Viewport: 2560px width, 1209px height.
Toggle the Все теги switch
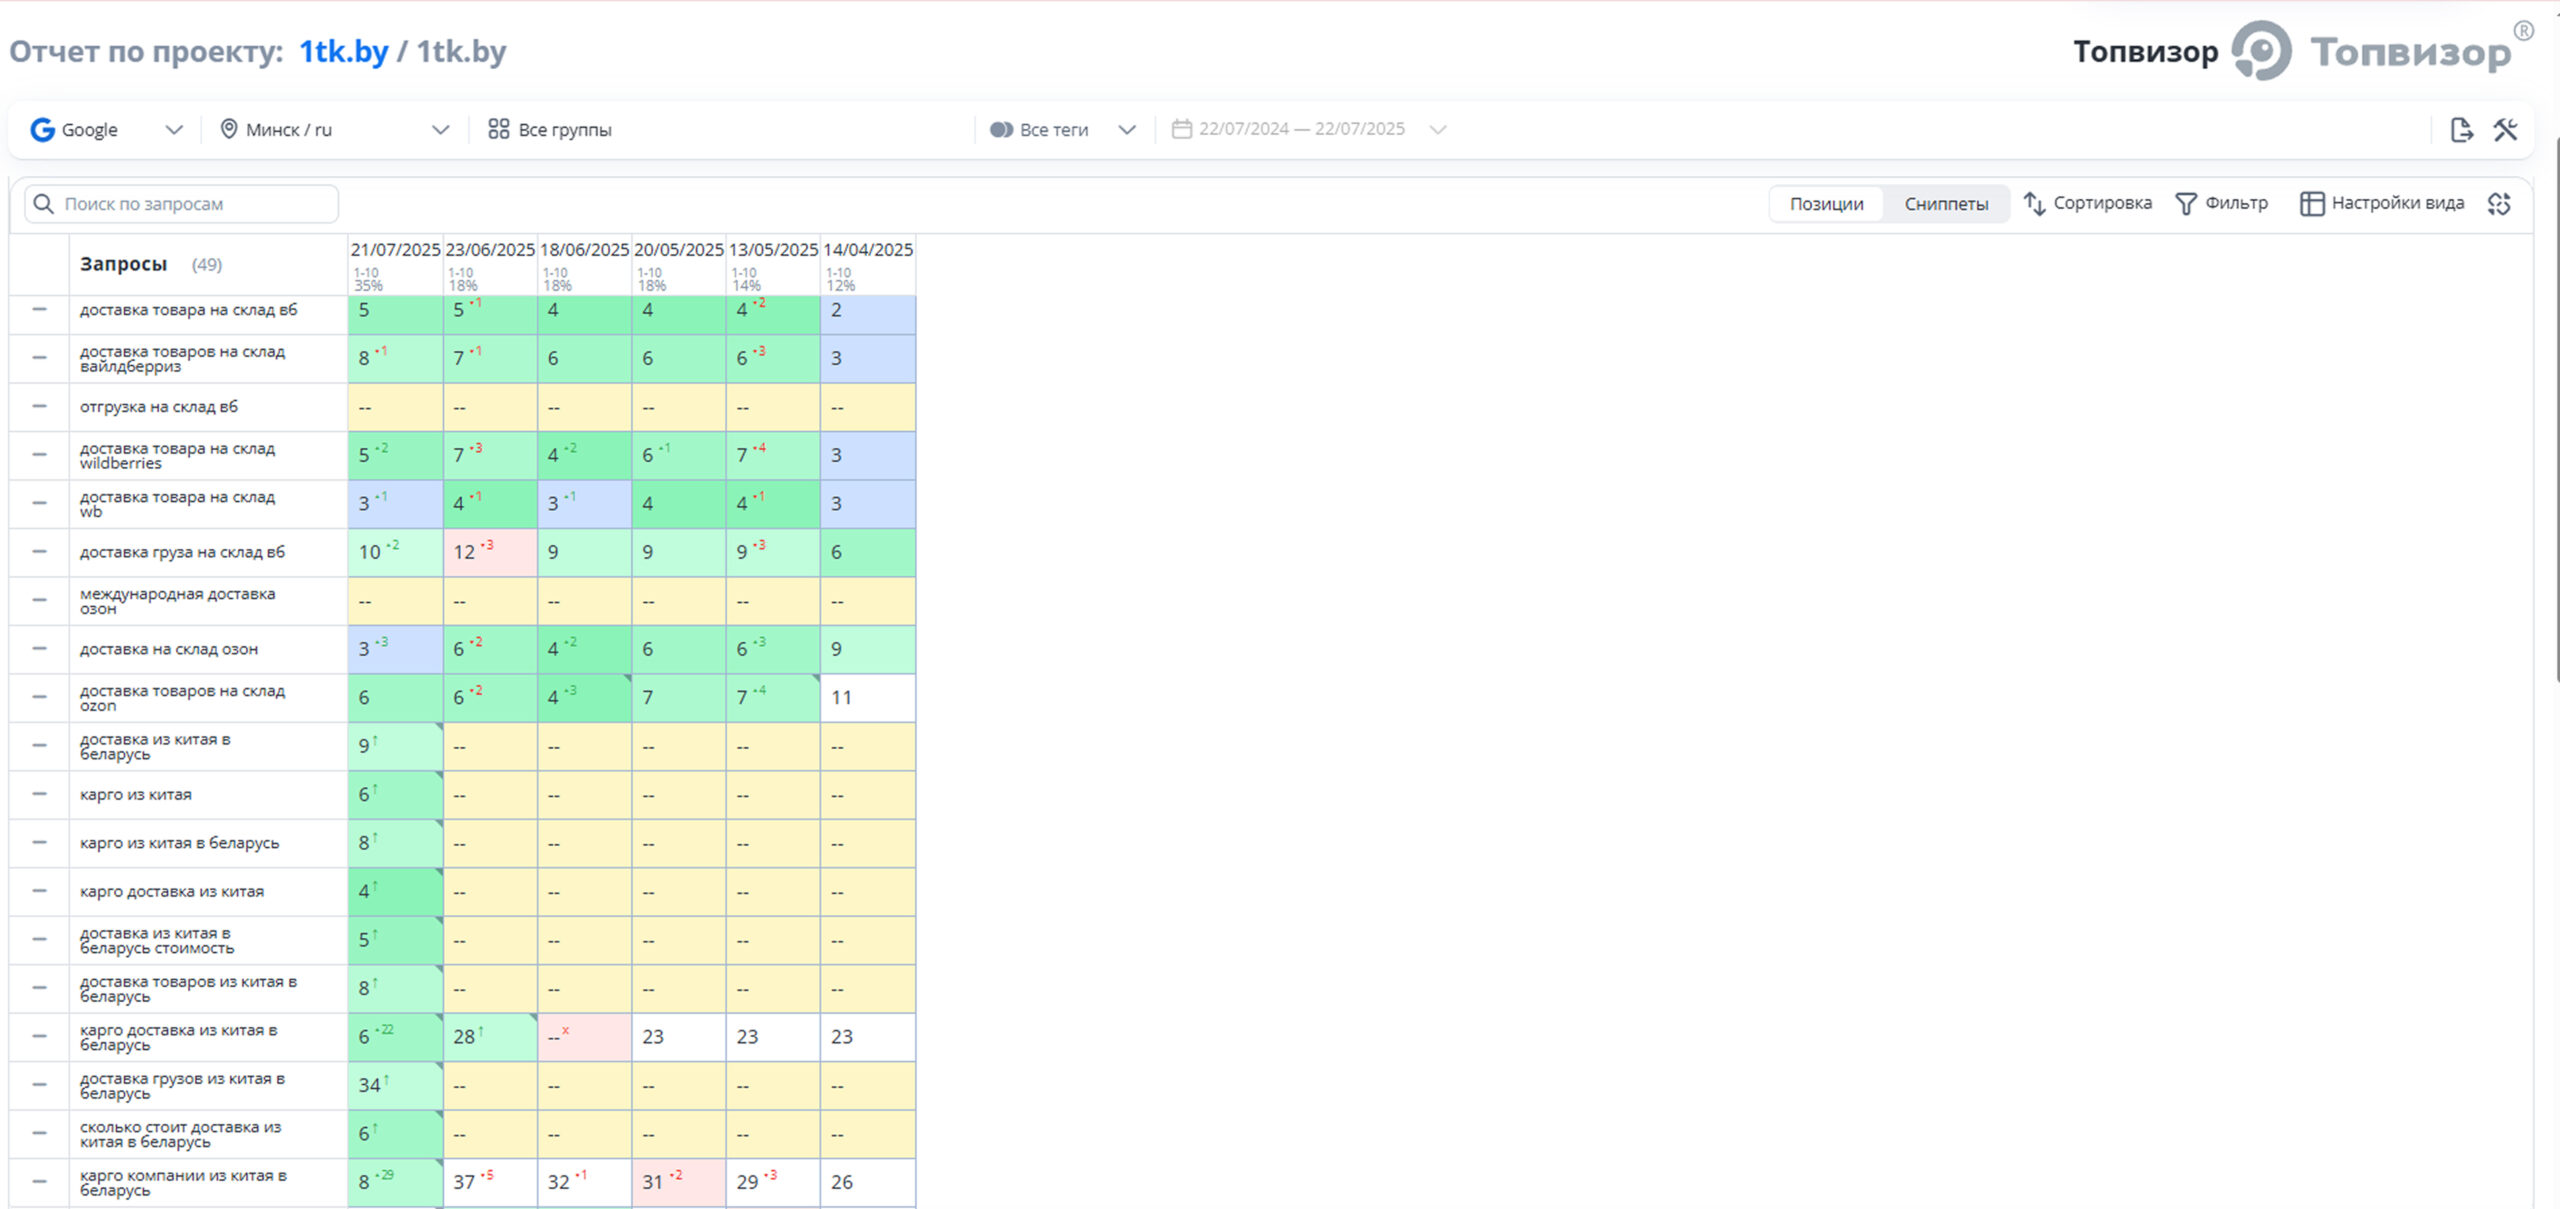1001,130
